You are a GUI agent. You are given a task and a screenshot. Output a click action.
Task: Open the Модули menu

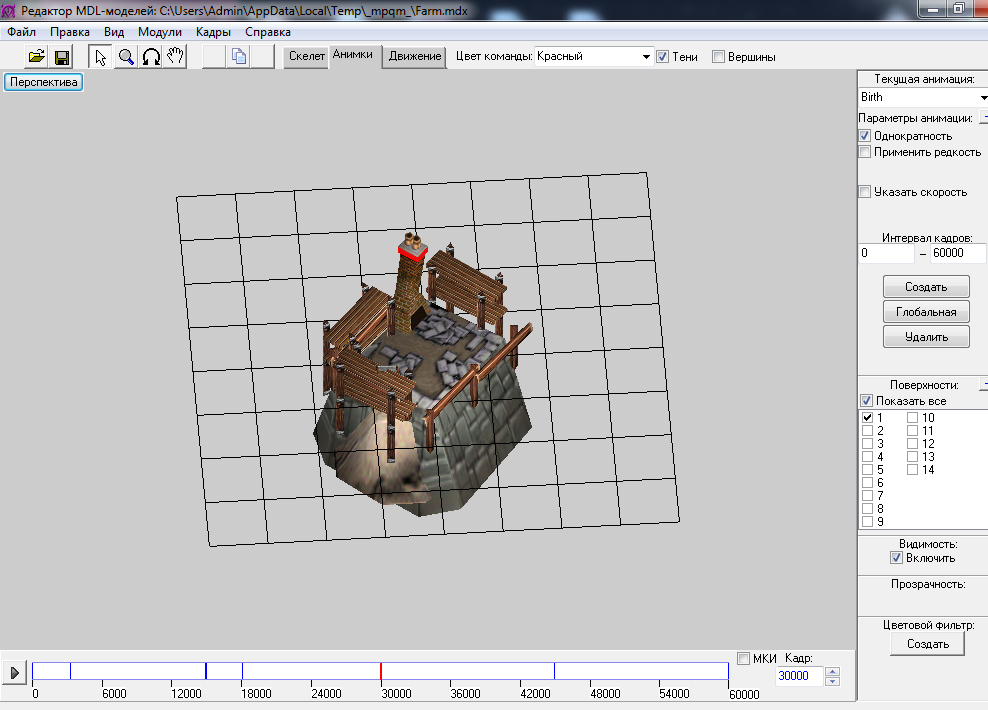(x=160, y=32)
